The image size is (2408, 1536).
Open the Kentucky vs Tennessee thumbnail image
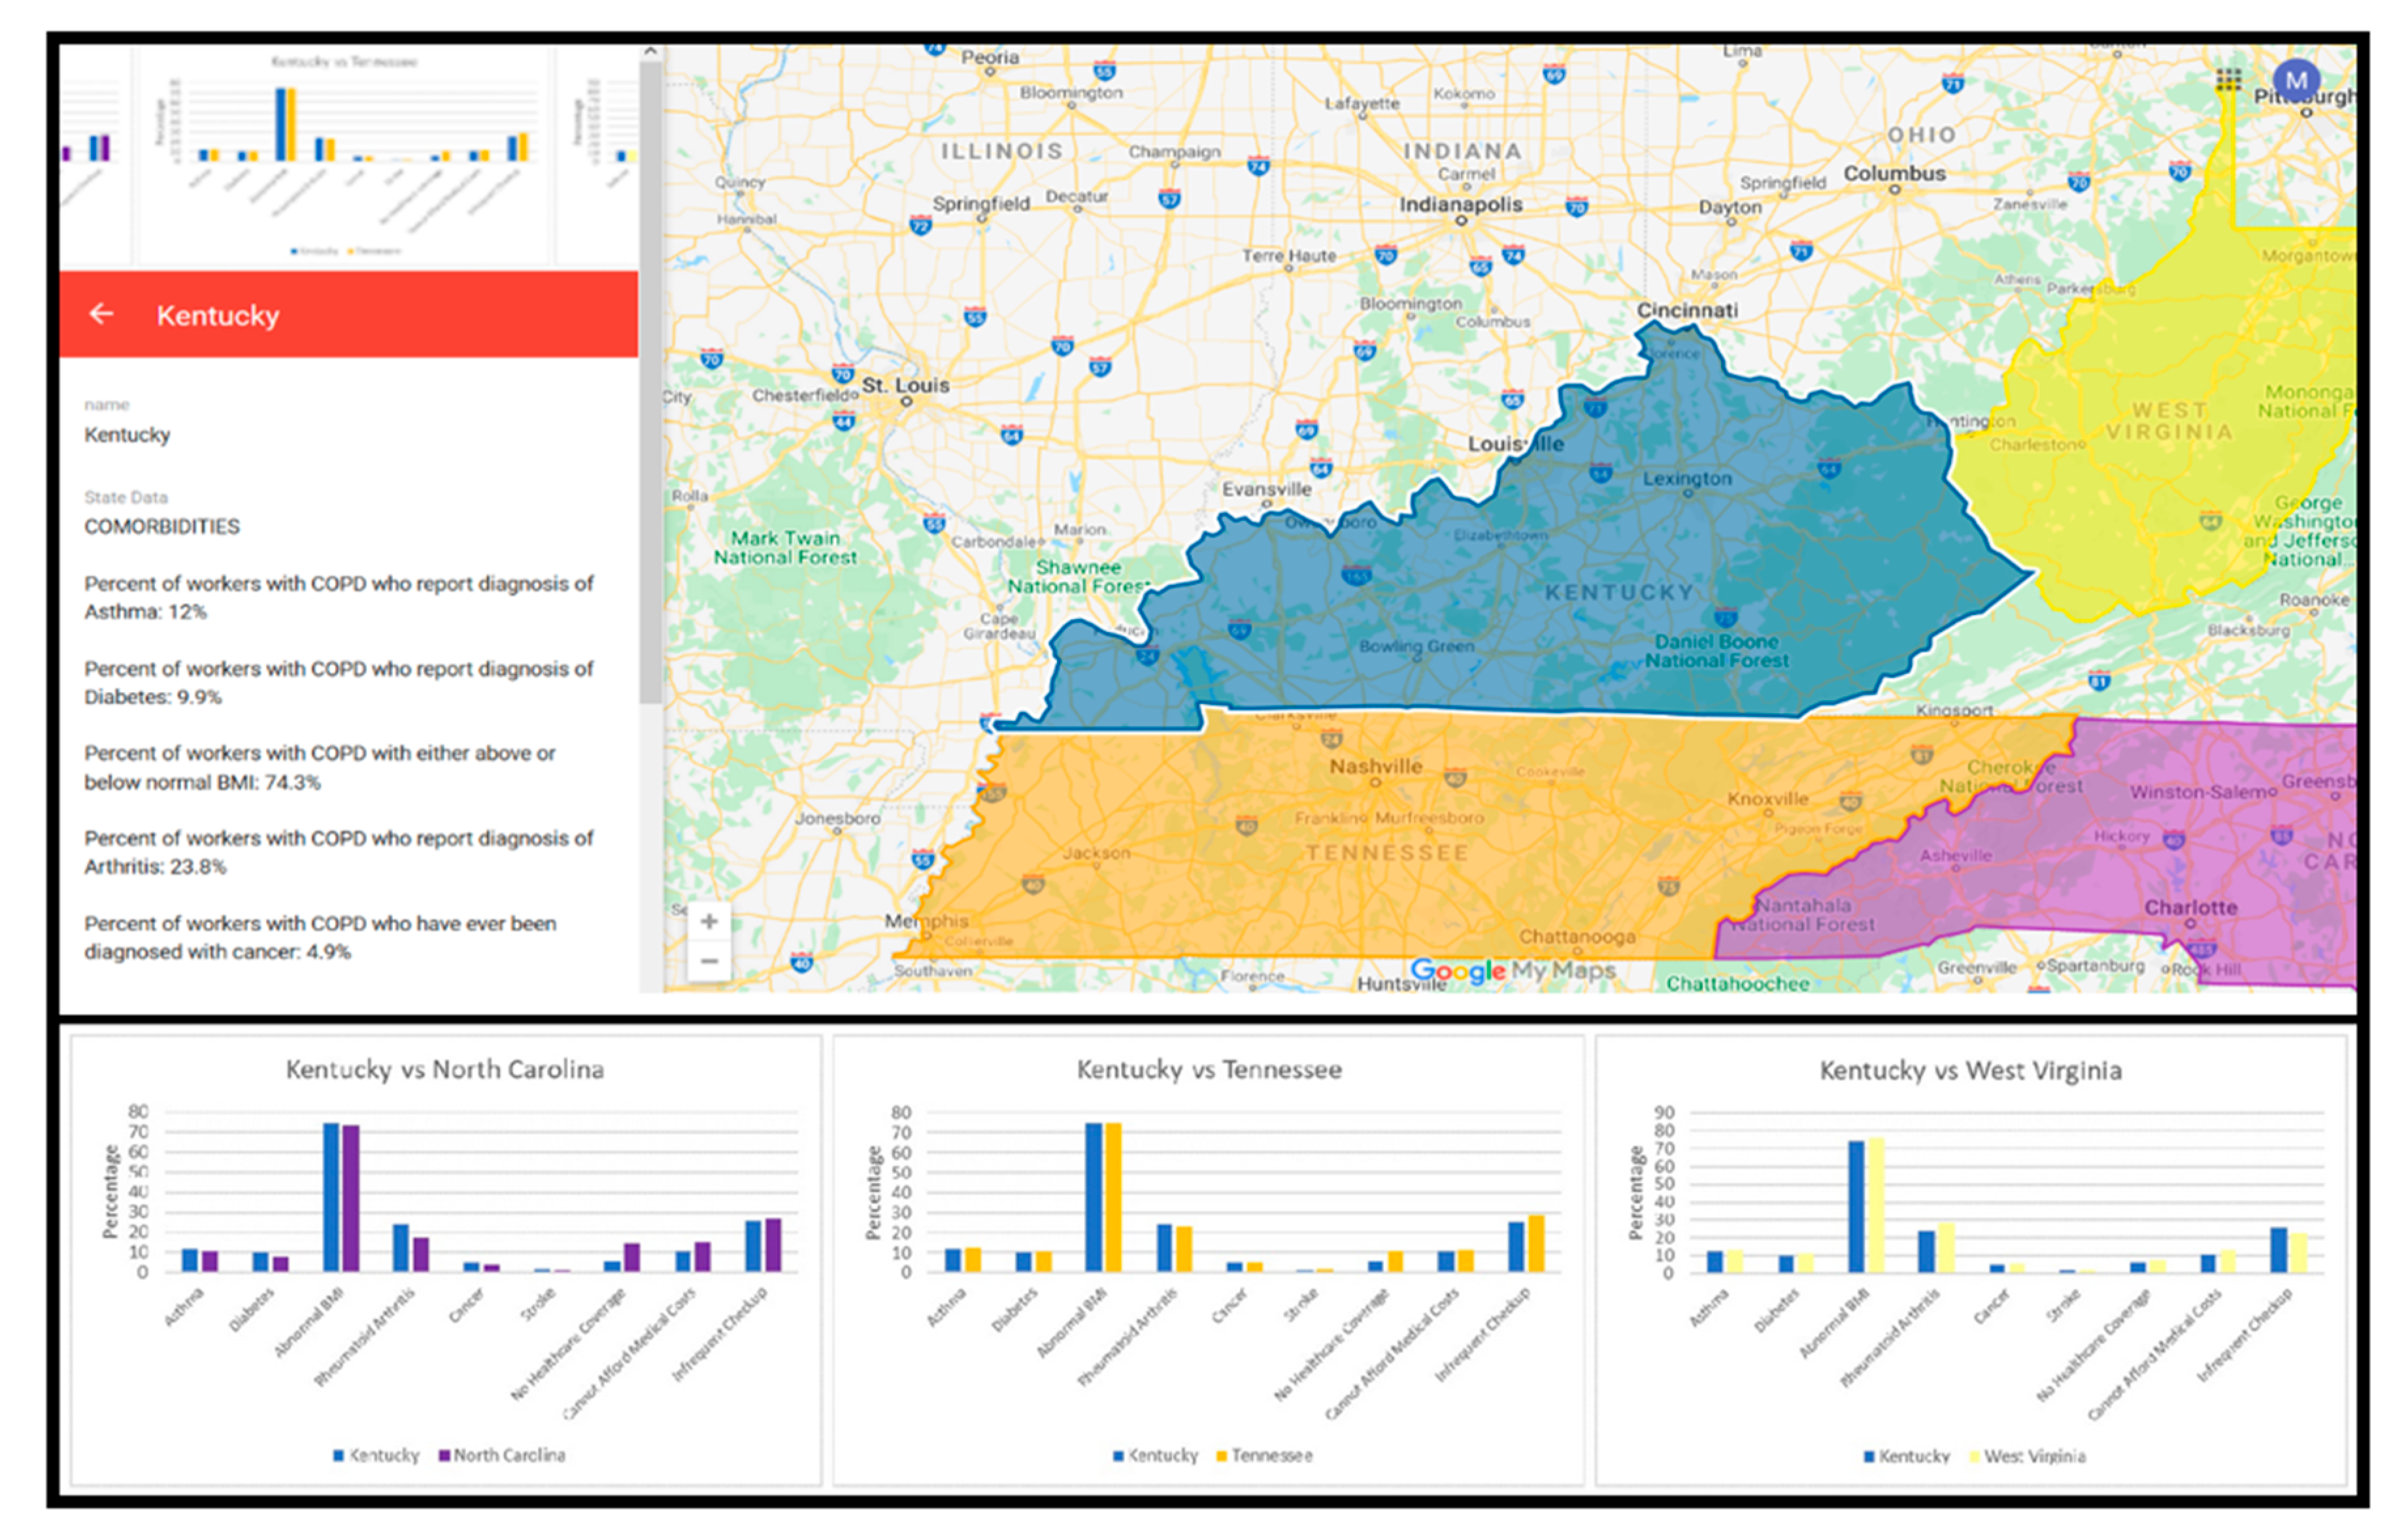point(345,155)
